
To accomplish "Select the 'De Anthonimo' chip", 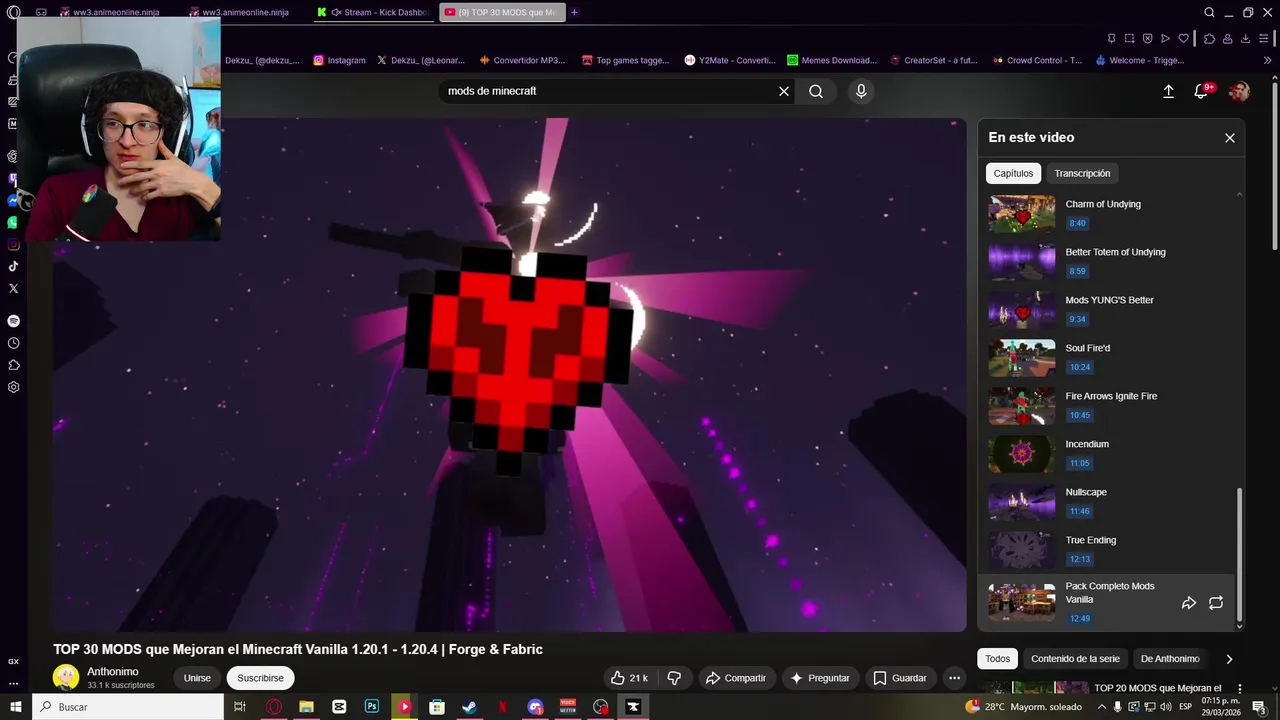I will pyautogui.click(x=1170, y=659).
